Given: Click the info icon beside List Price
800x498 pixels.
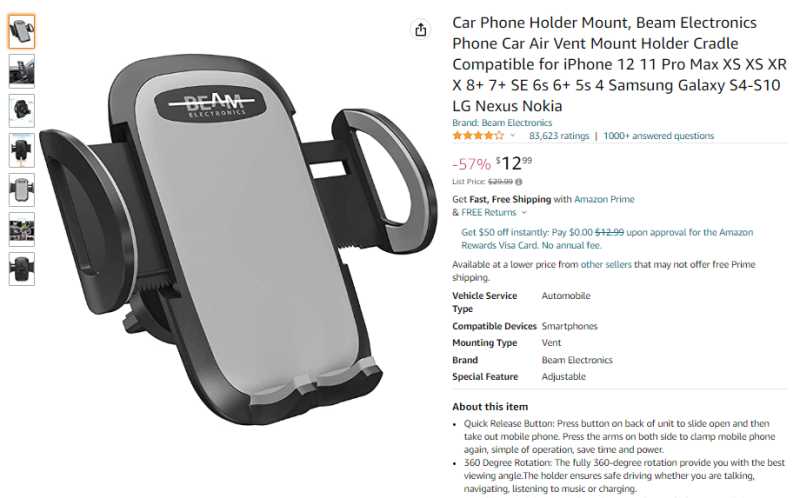Looking at the screenshot, I should click(518, 182).
